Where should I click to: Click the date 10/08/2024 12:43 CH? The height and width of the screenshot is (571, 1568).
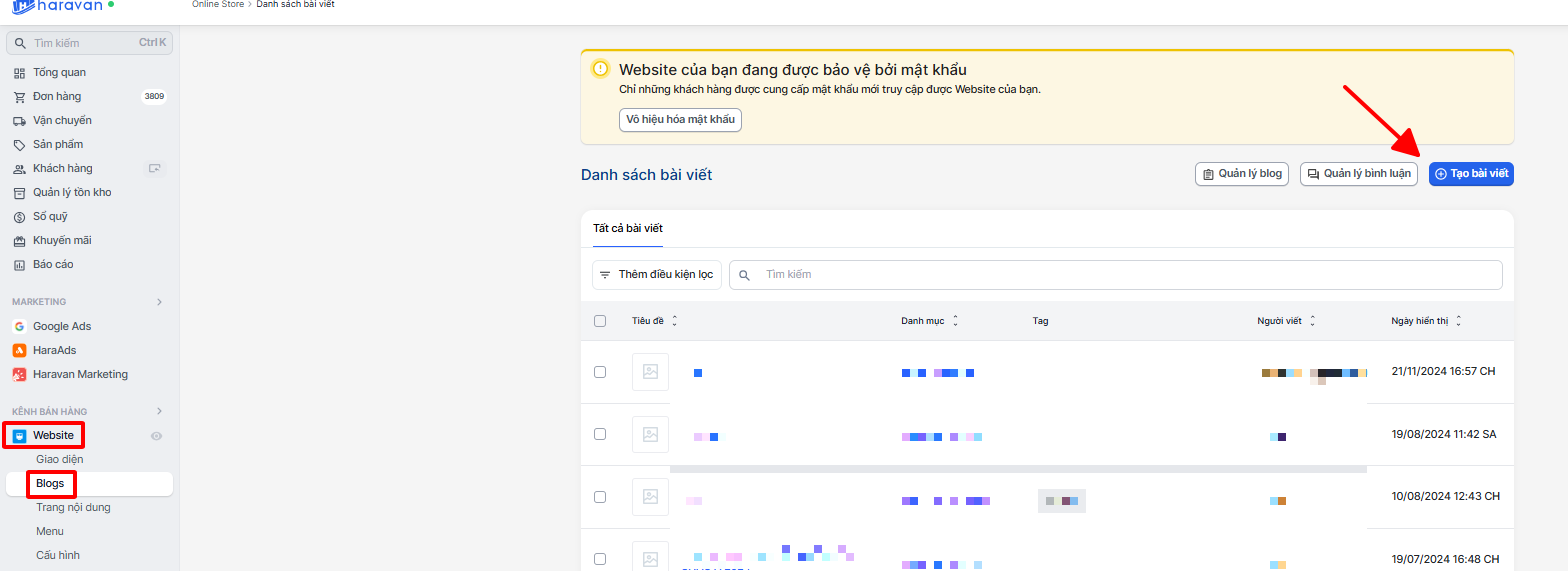[x=1443, y=497]
